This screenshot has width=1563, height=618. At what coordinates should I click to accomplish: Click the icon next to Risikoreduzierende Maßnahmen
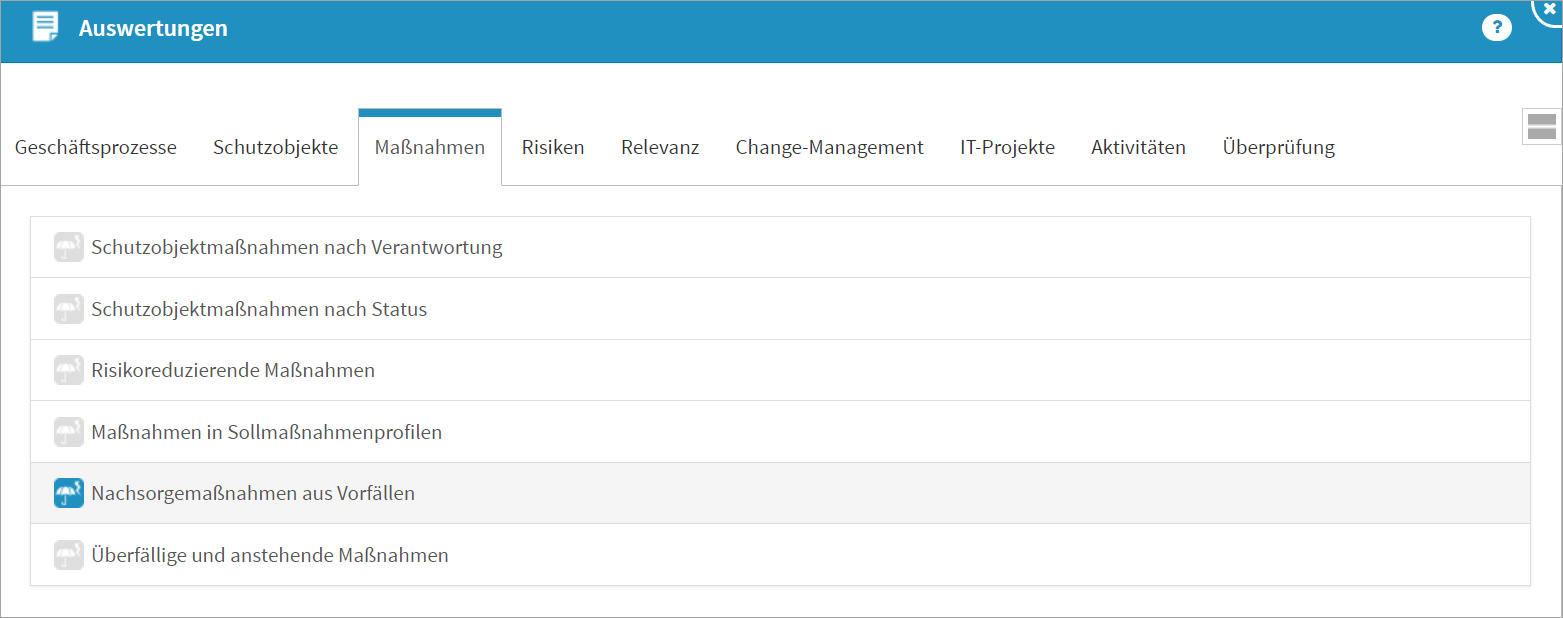click(69, 370)
